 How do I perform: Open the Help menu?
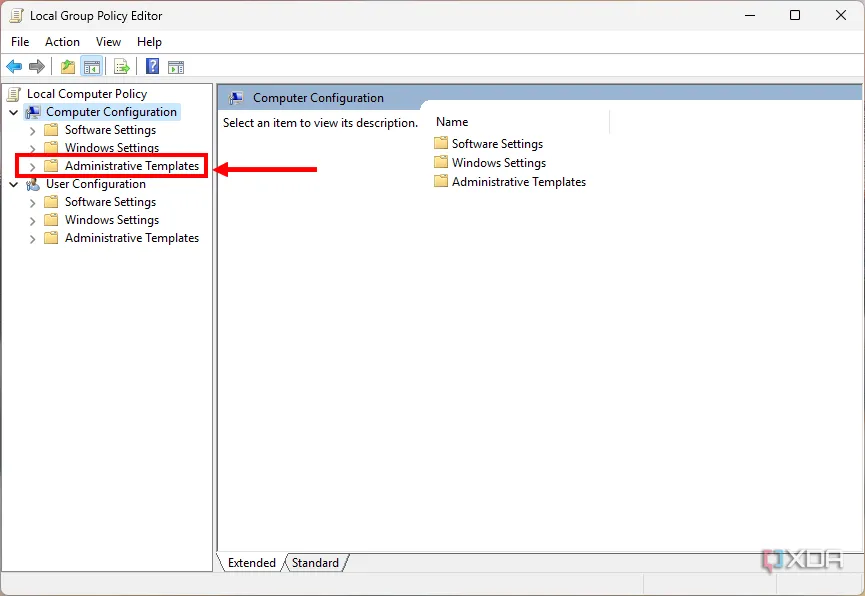coord(149,42)
